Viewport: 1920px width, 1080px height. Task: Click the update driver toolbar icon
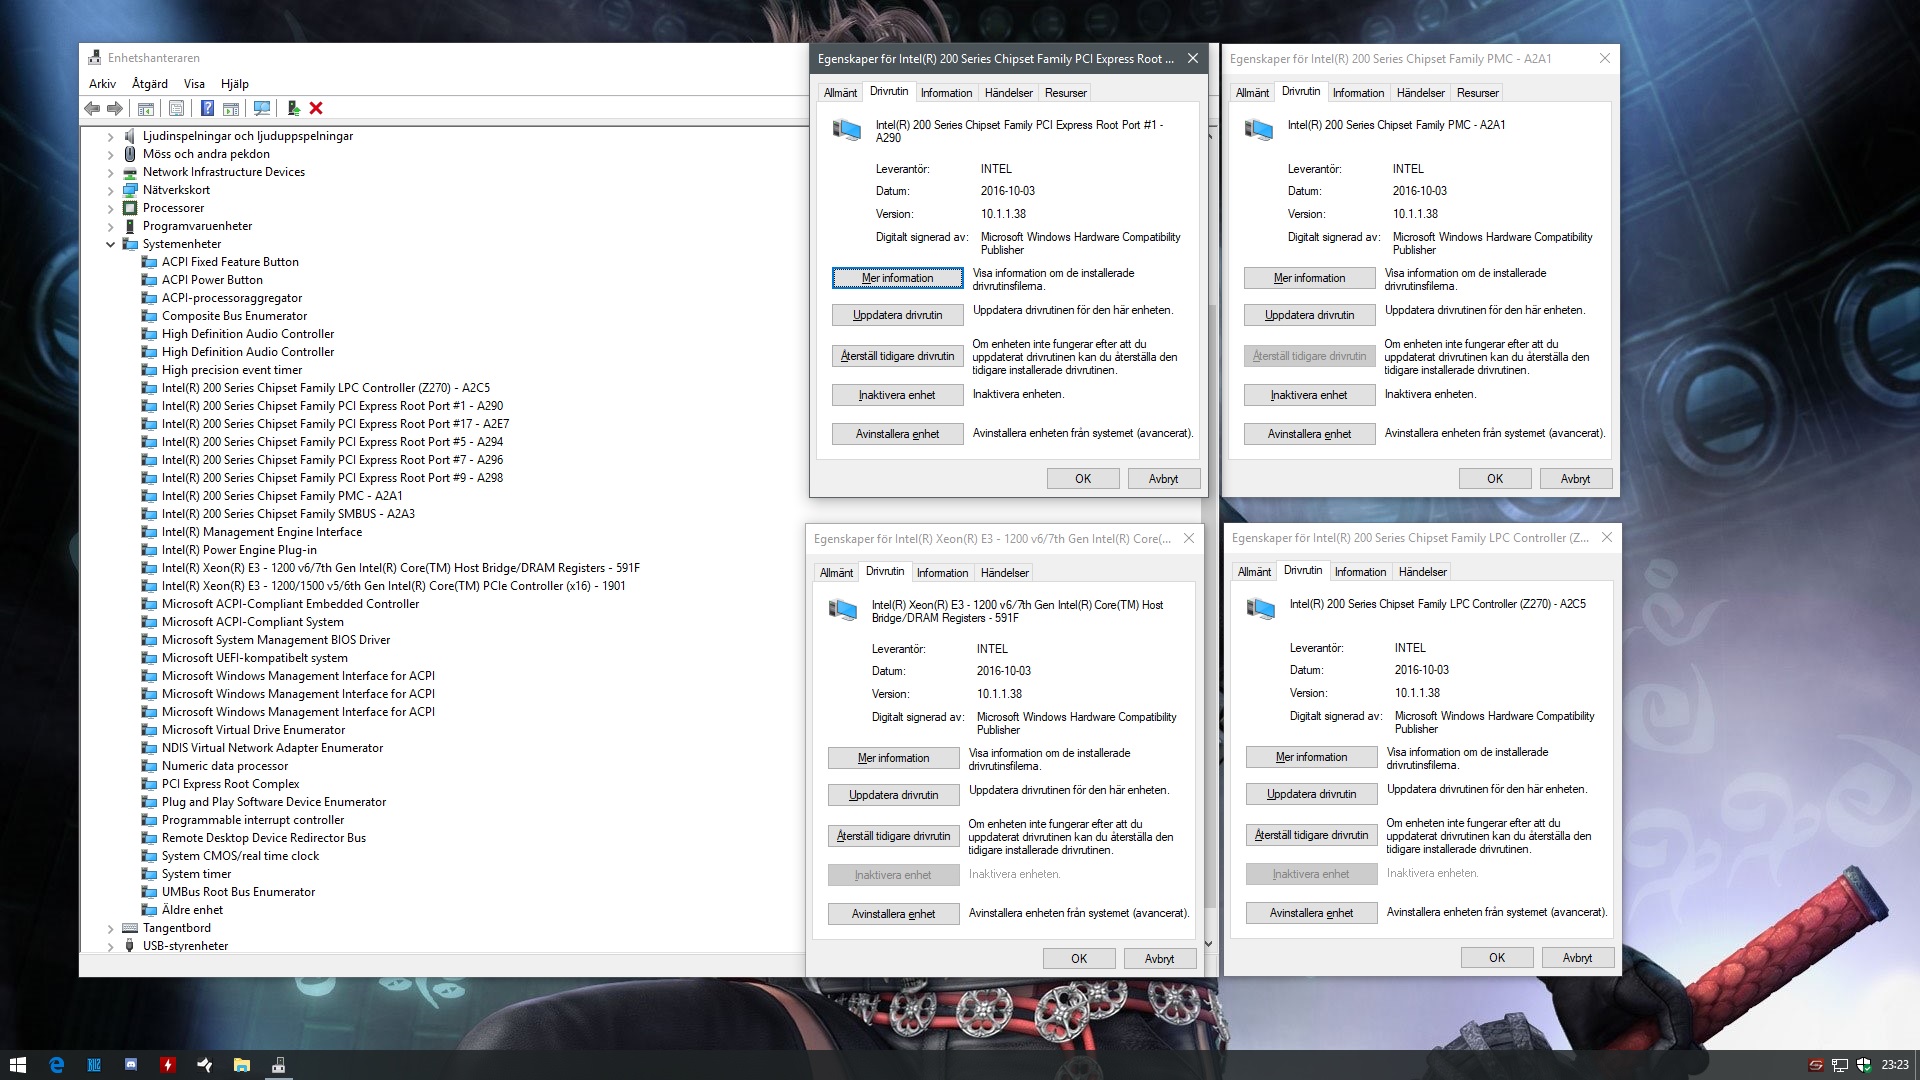pyautogui.click(x=293, y=108)
